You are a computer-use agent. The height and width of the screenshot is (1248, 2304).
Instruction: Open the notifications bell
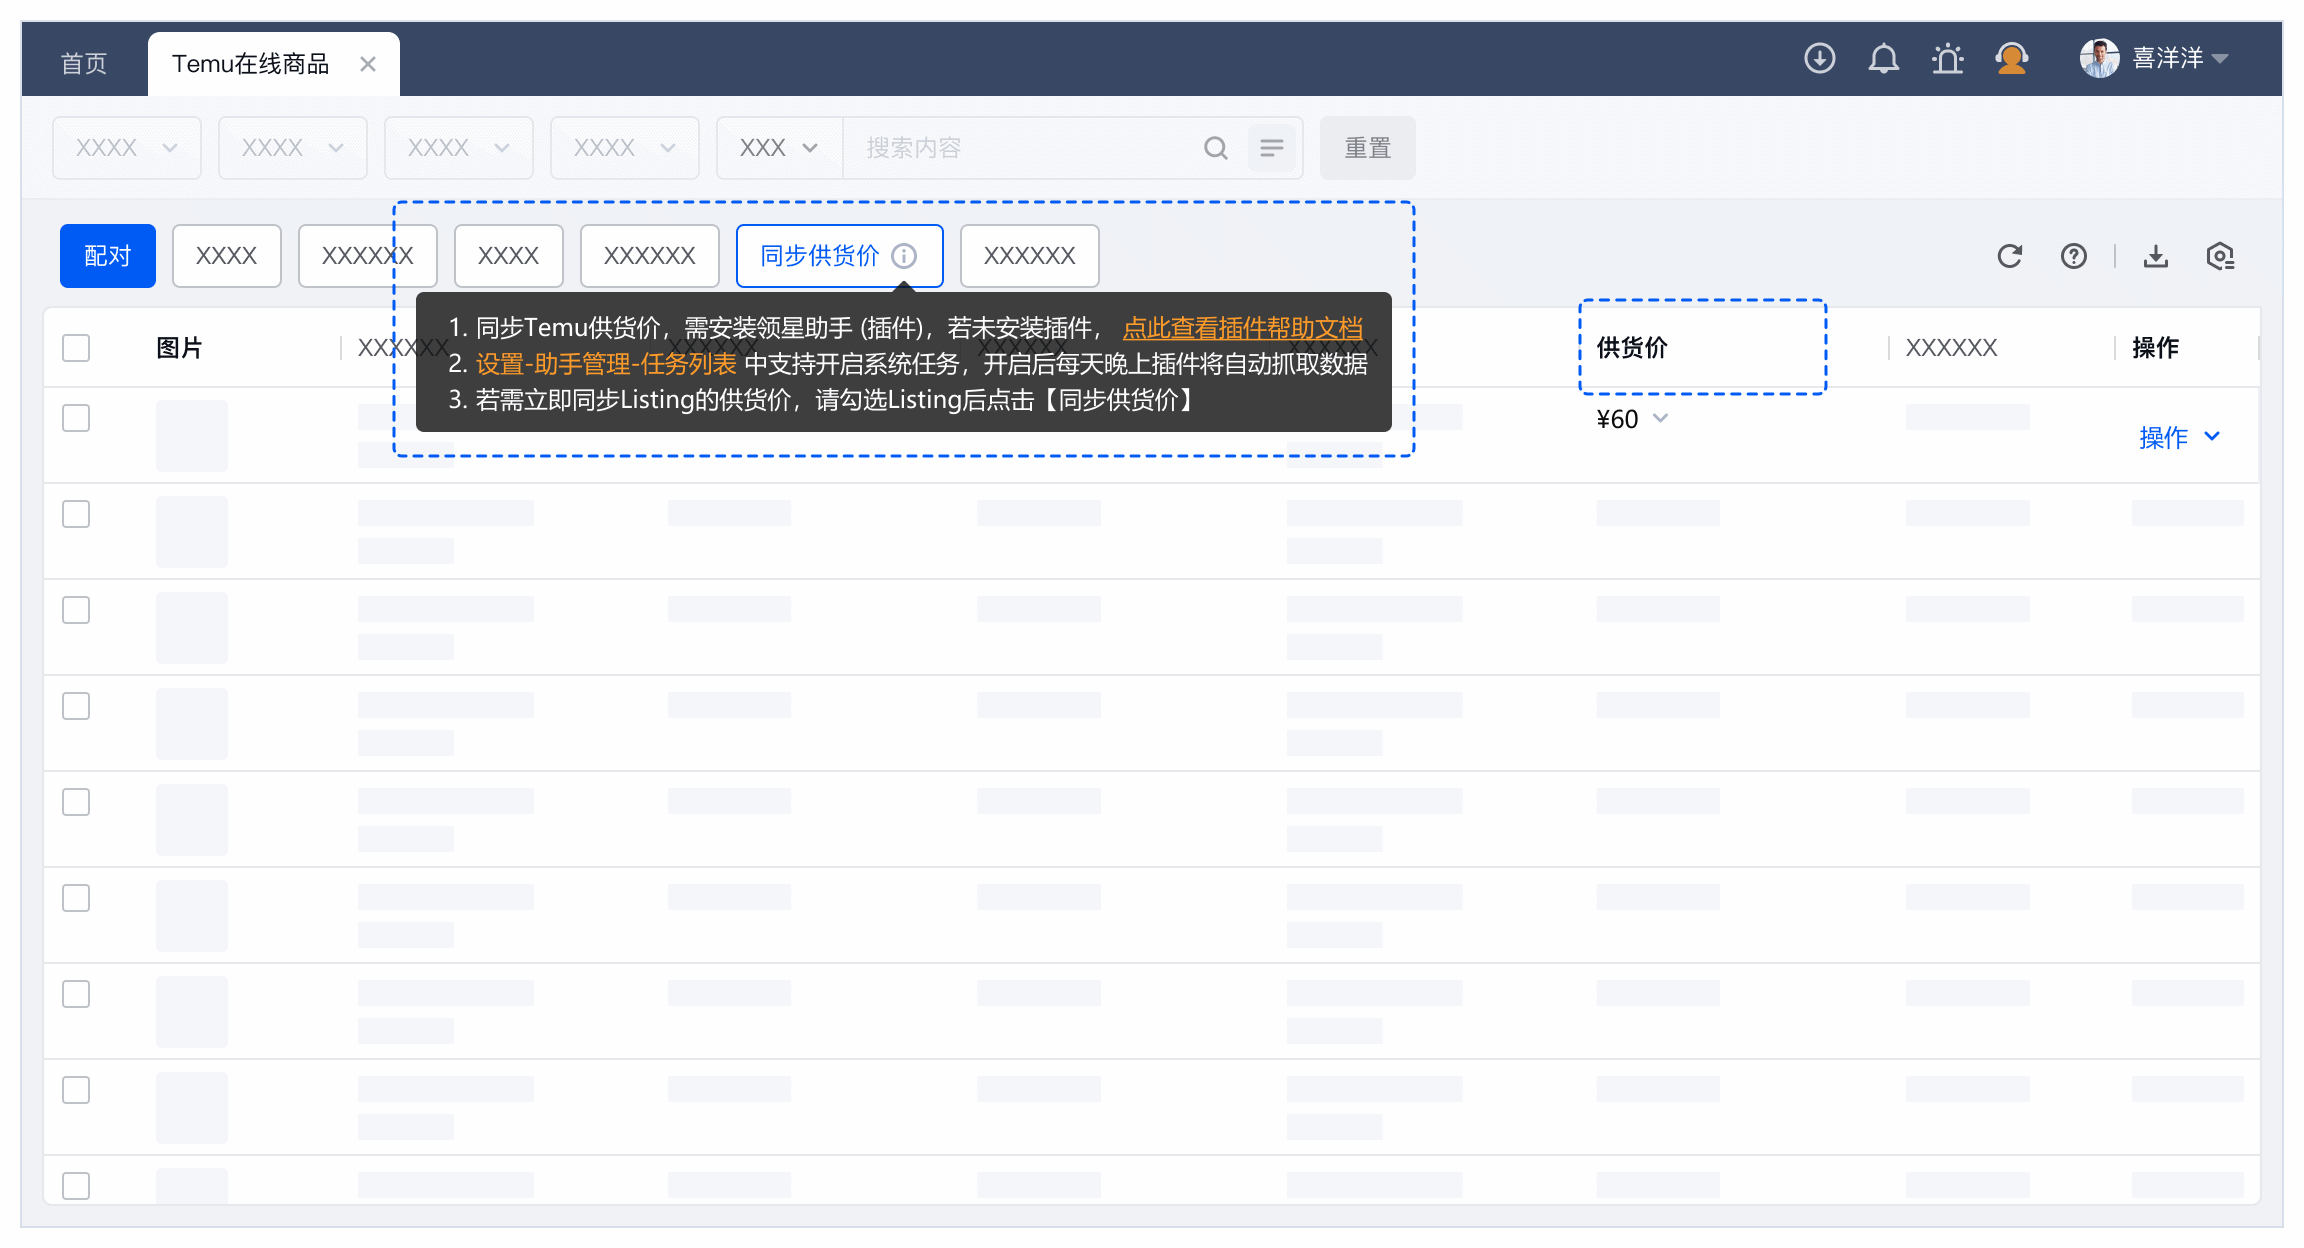coord(1883,59)
